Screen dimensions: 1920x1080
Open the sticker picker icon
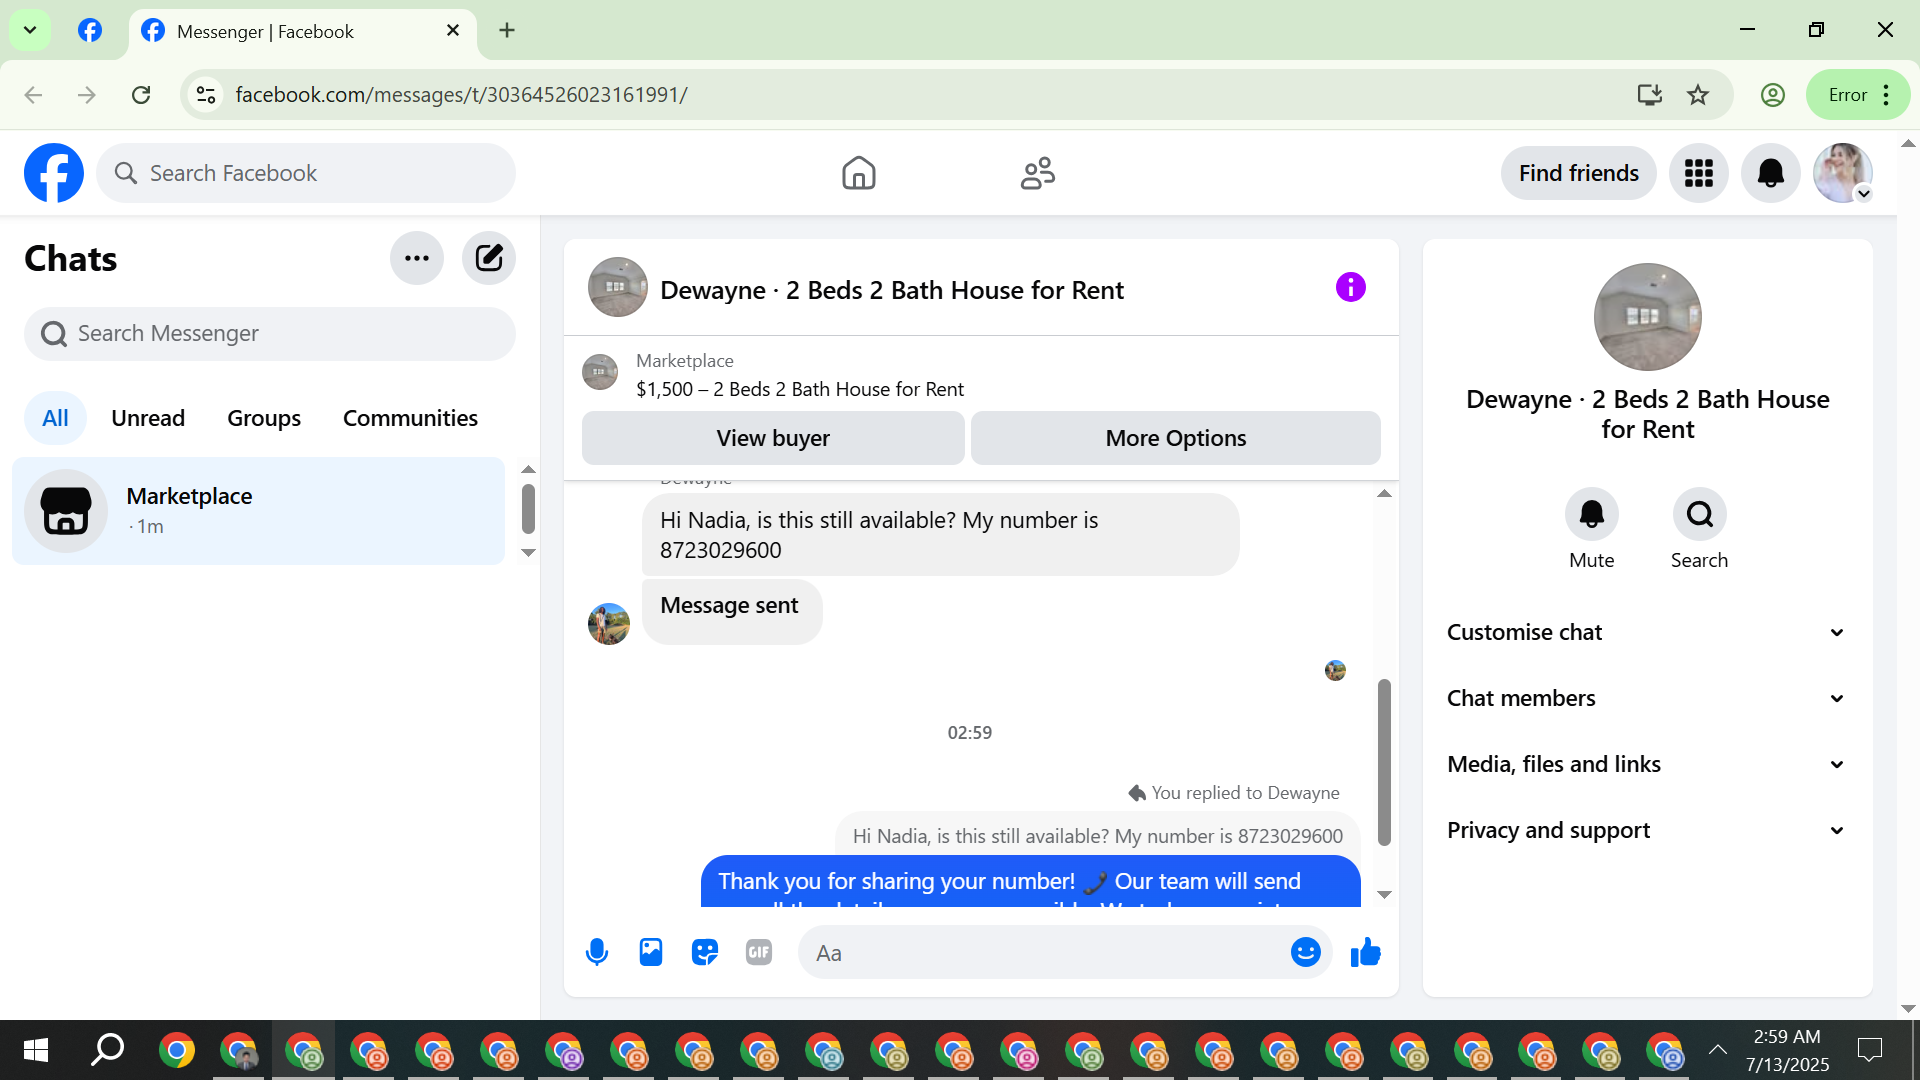click(x=705, y=952)
